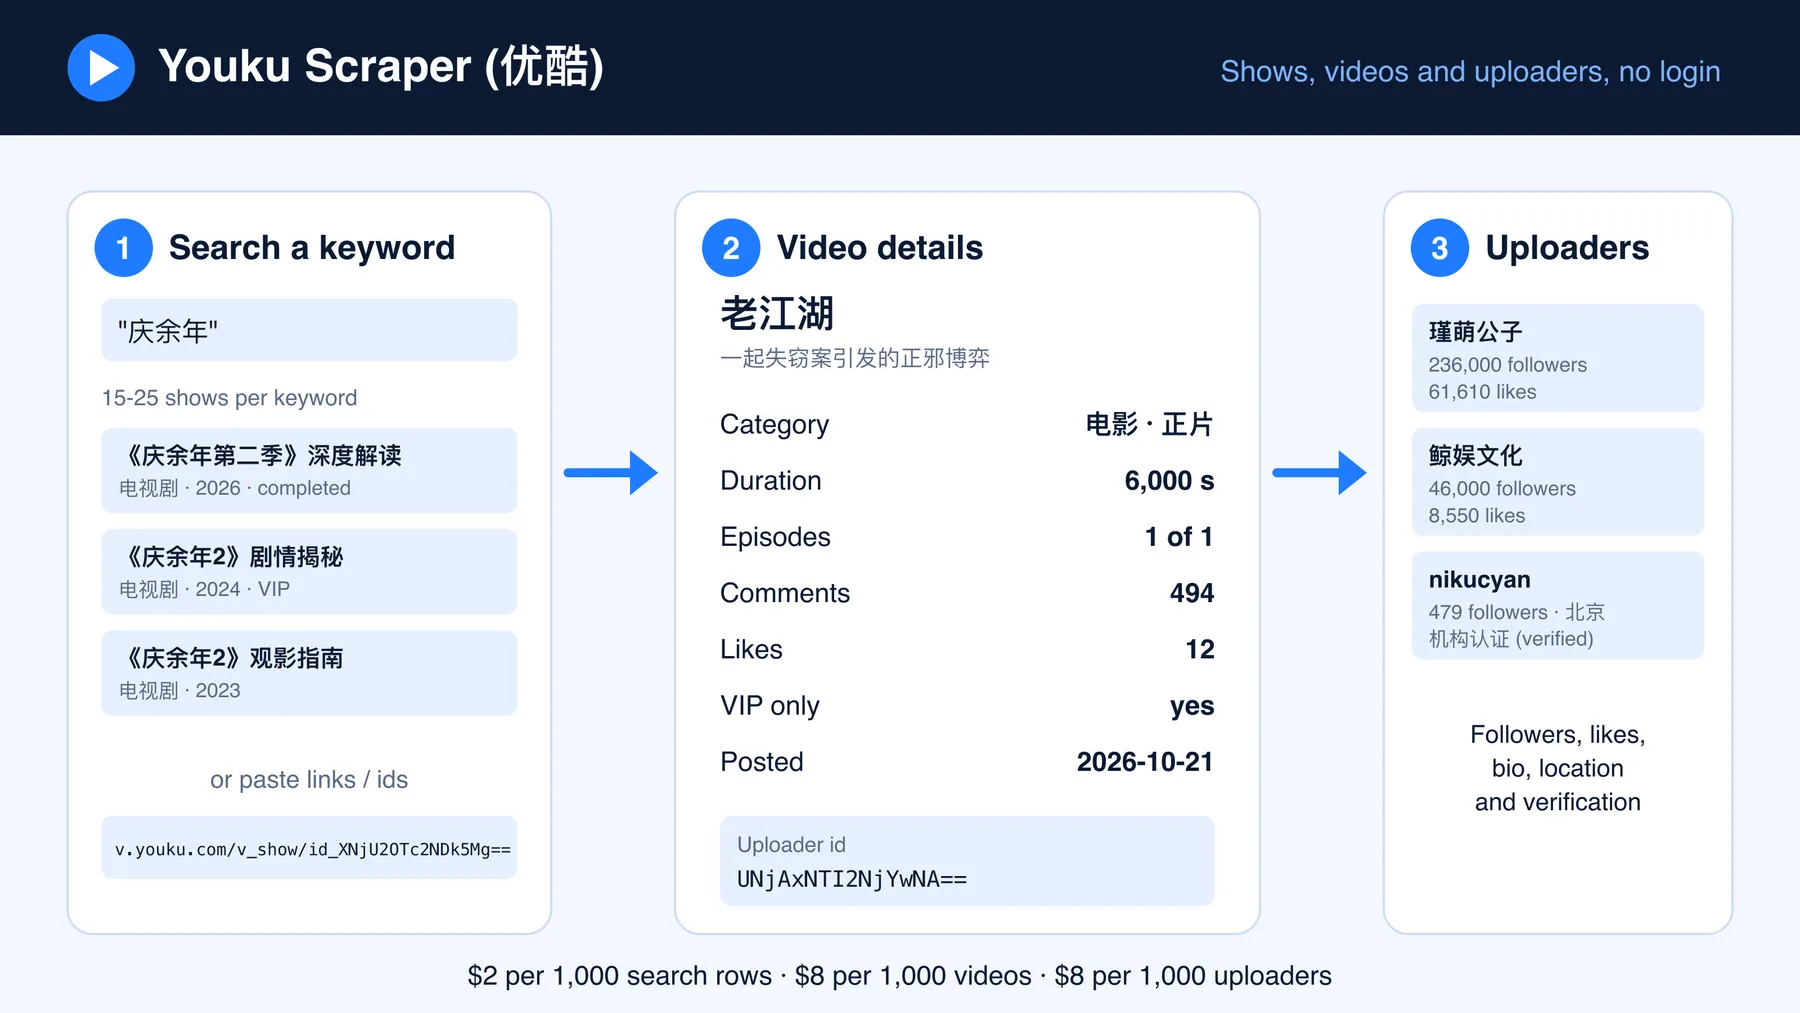Click the "Search a keyword" heading
1800x1013 pixels.
click(x=312, y=247)
